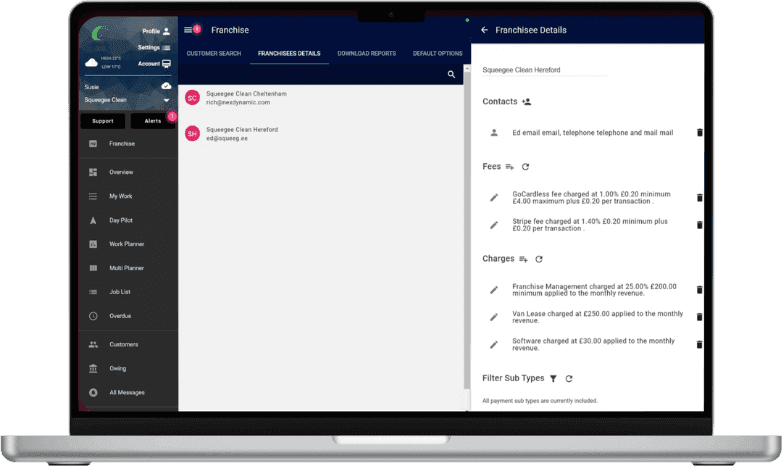The image size is (783, 466).
Task: Delete the Stripe fee entry
Action: point(699,225)
